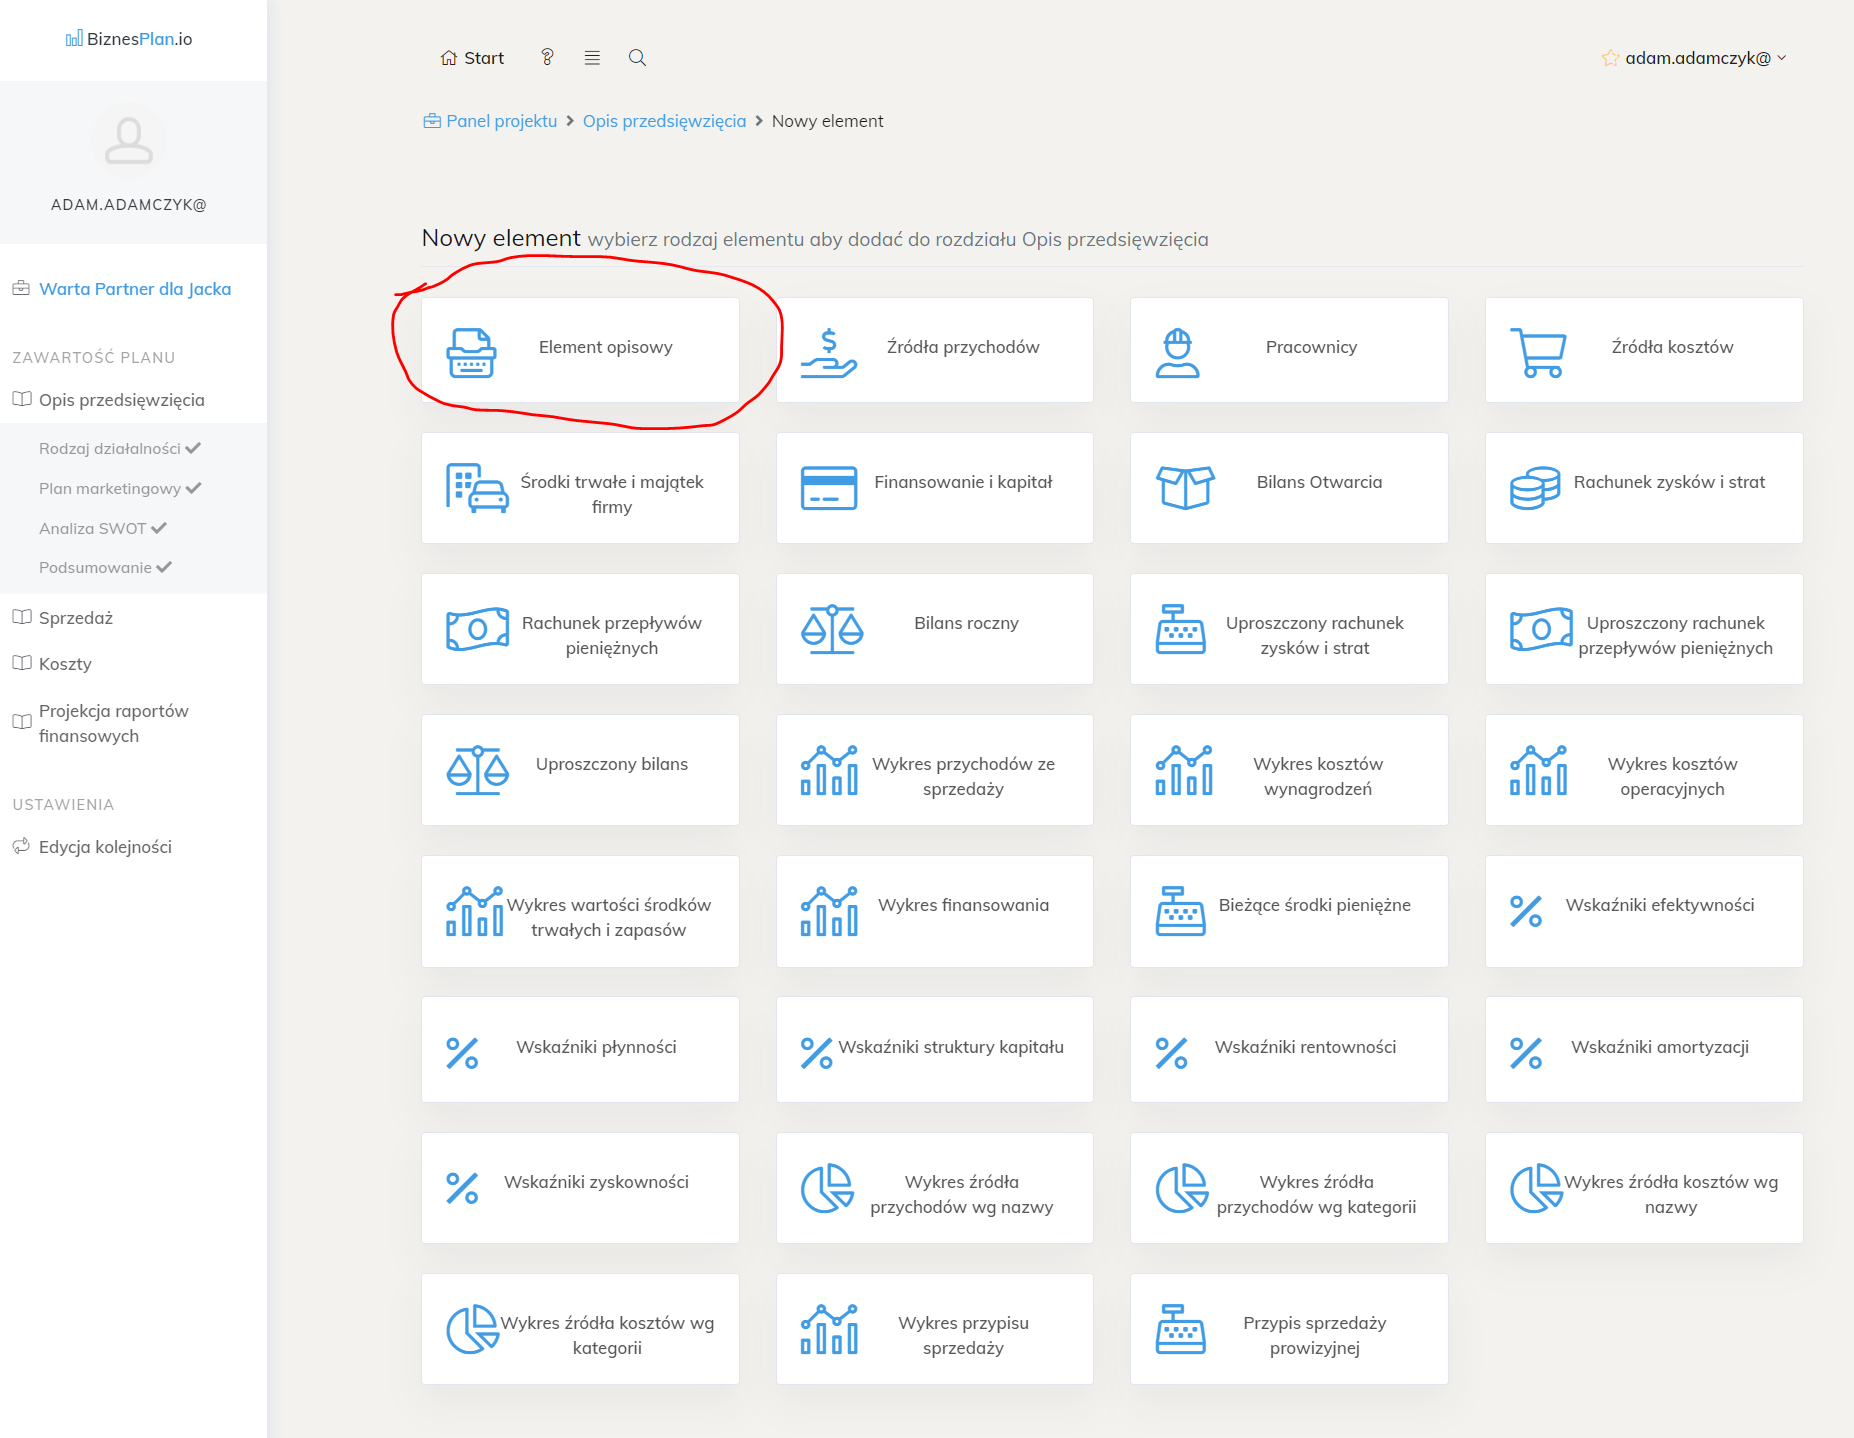Click the Rachunek zysków i strat coins icon
Viewport: 1854px width, 1438px height.
(1535, 488)
